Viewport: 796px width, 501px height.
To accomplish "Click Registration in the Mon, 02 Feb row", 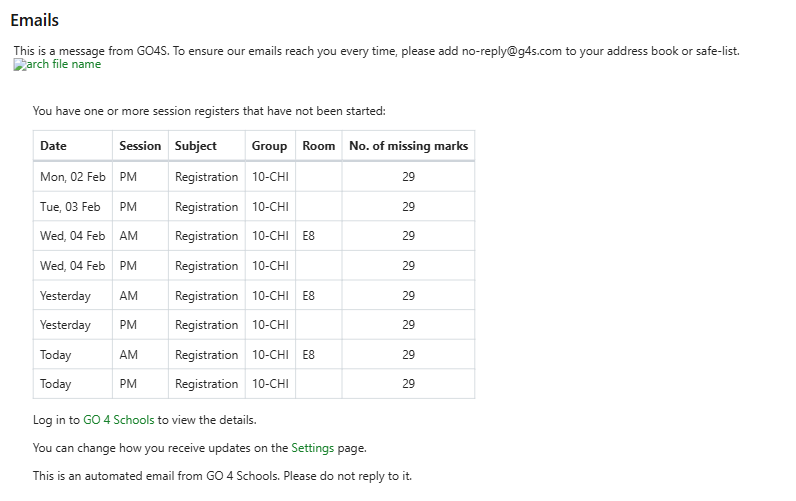I will click(206, 177).
